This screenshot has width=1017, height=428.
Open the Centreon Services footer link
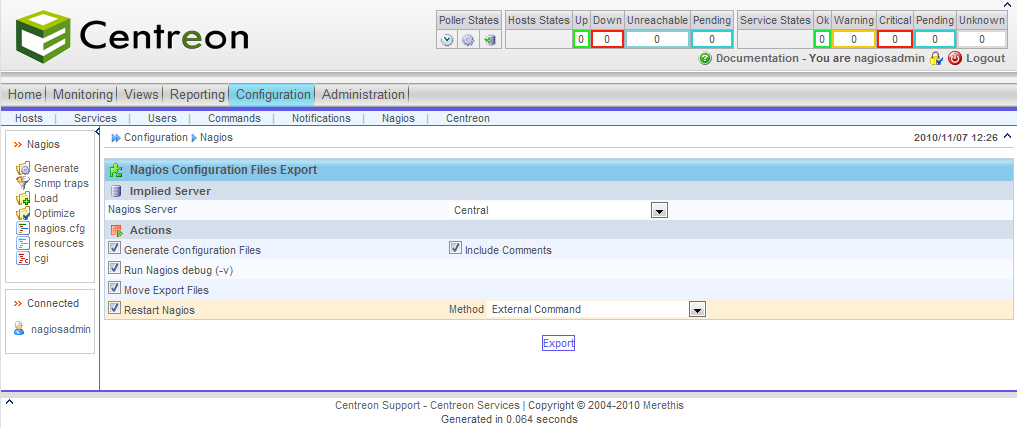475,406
